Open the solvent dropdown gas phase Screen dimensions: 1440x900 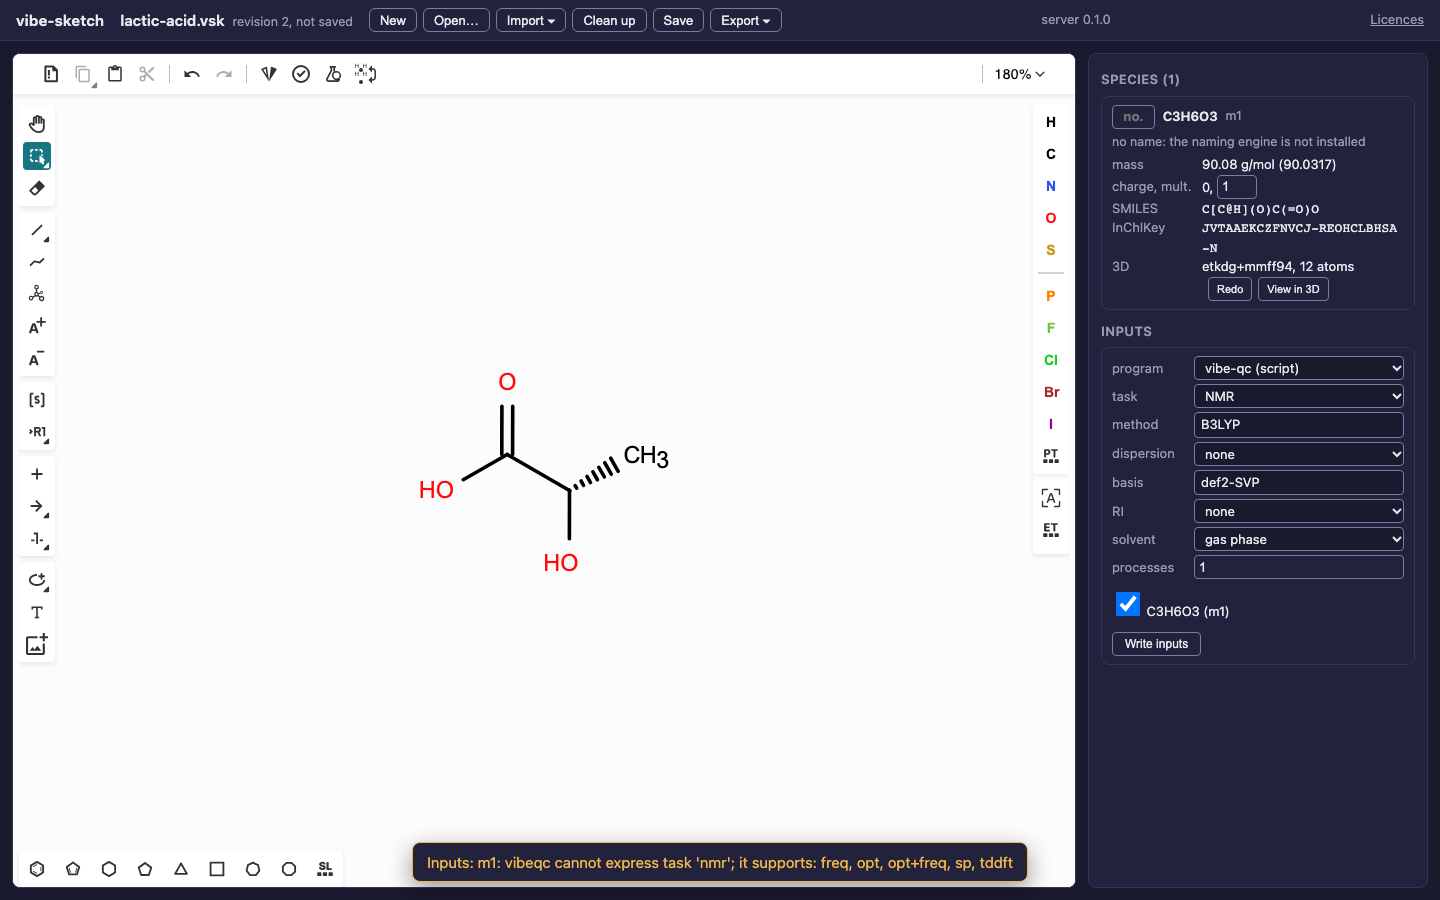tap(1299, 539)
